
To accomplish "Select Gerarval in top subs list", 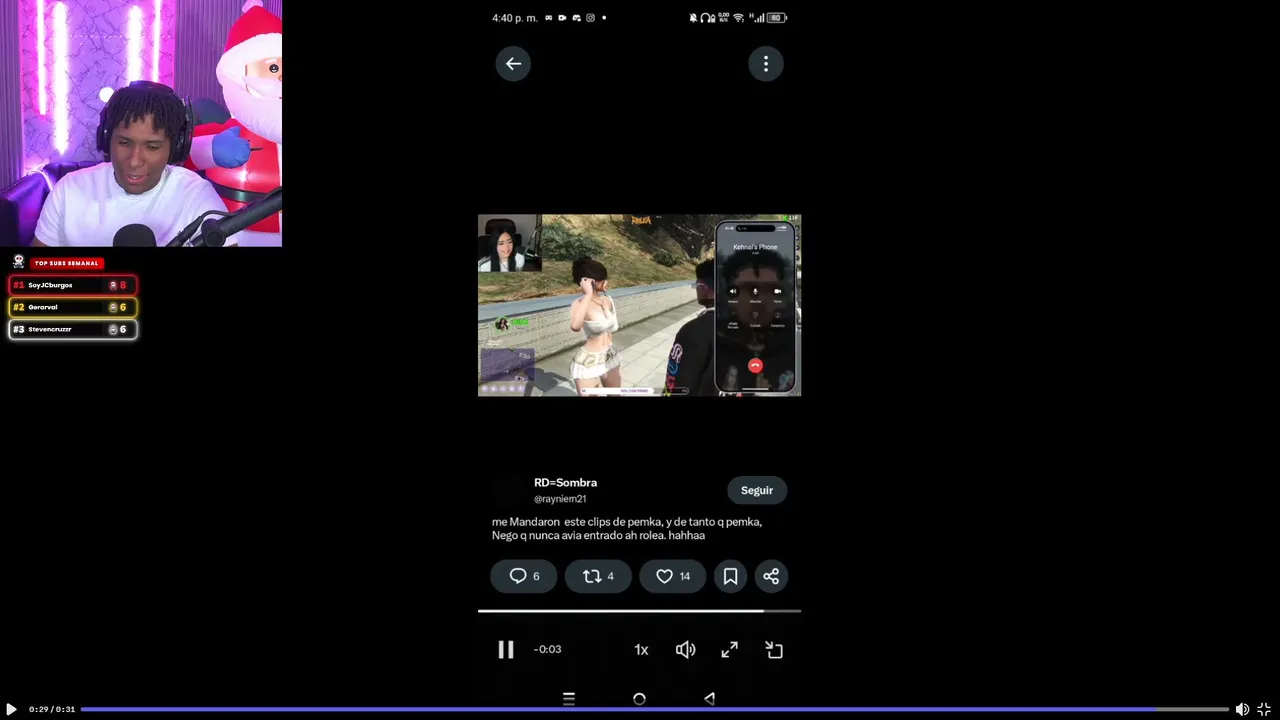I will [x=73, y=307].
